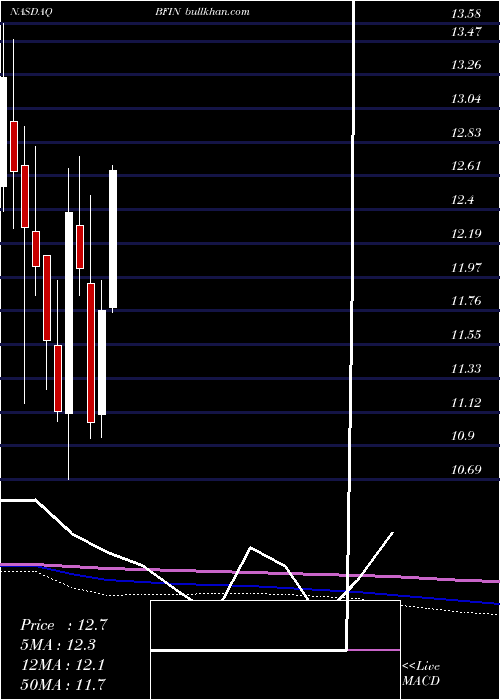This screenshot has height=700, width=500.
Task: Click the 13.26 price axis label
Action: [466, 65]
